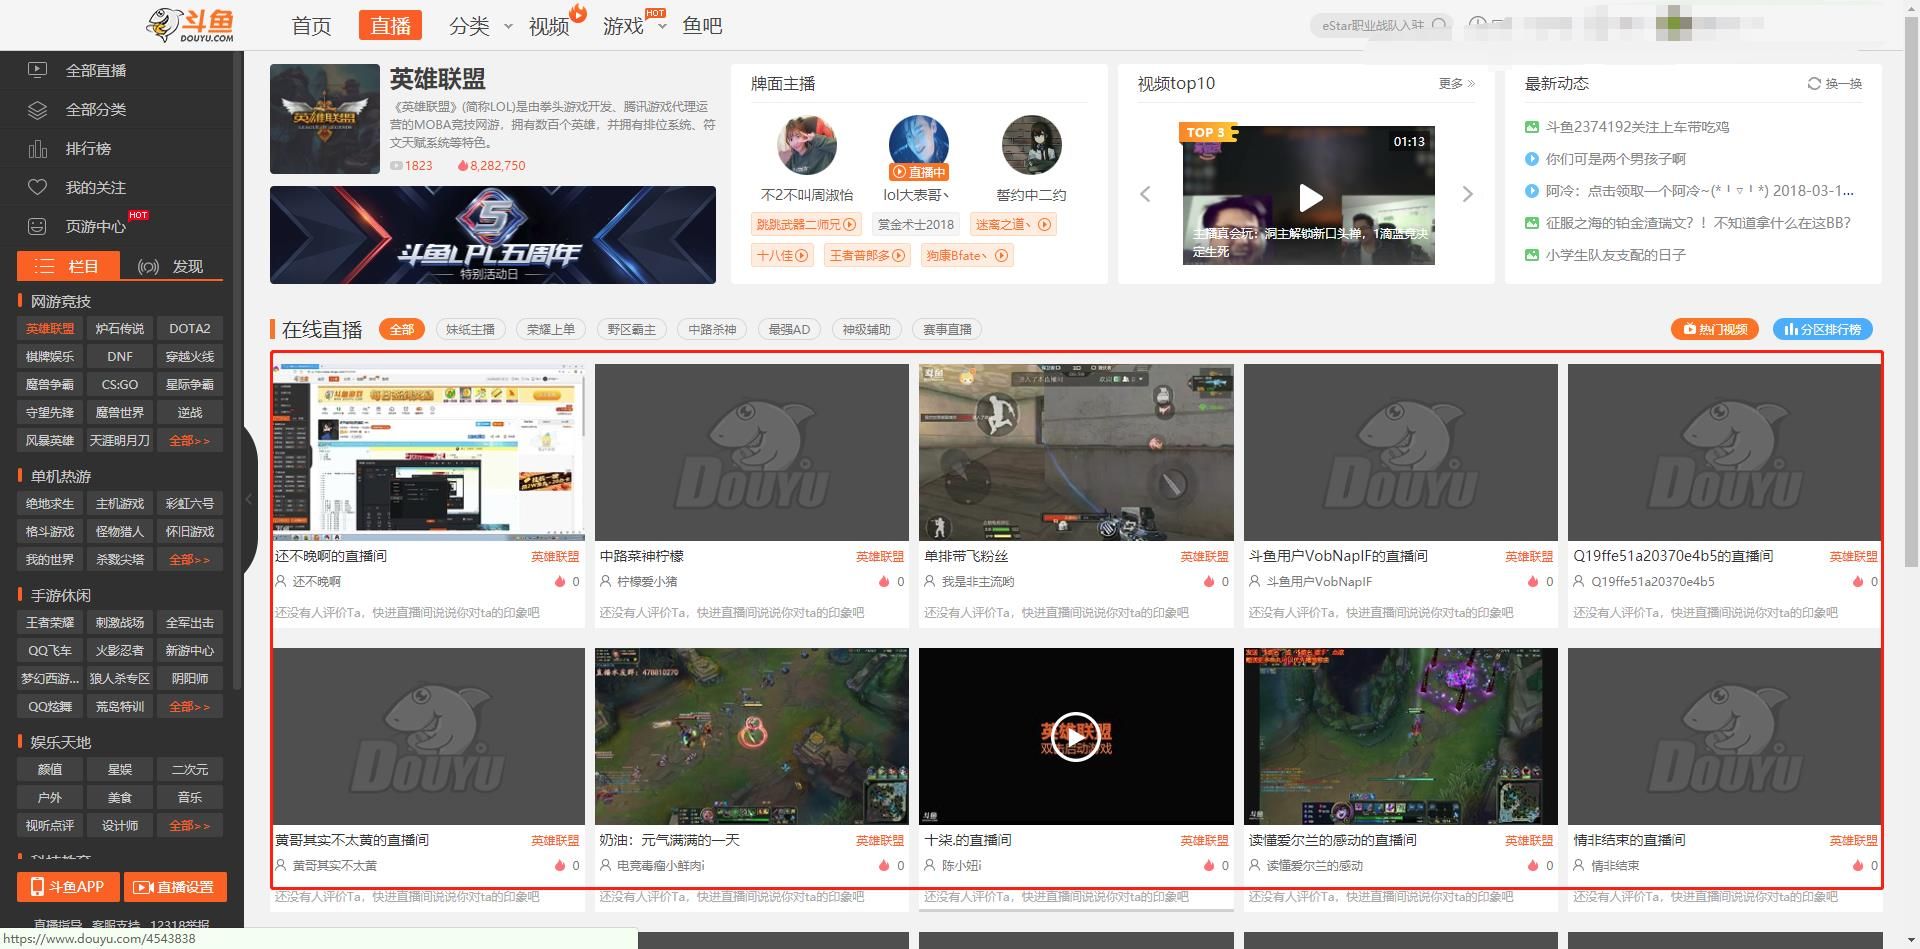Click the orange 热门视频 button

click(1715, 329)
